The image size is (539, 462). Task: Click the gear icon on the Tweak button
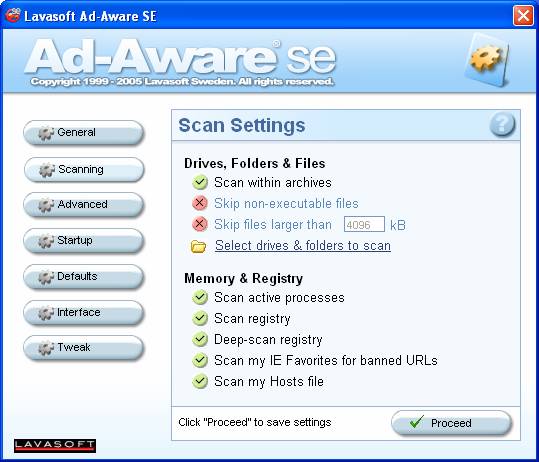coord(46,348)
